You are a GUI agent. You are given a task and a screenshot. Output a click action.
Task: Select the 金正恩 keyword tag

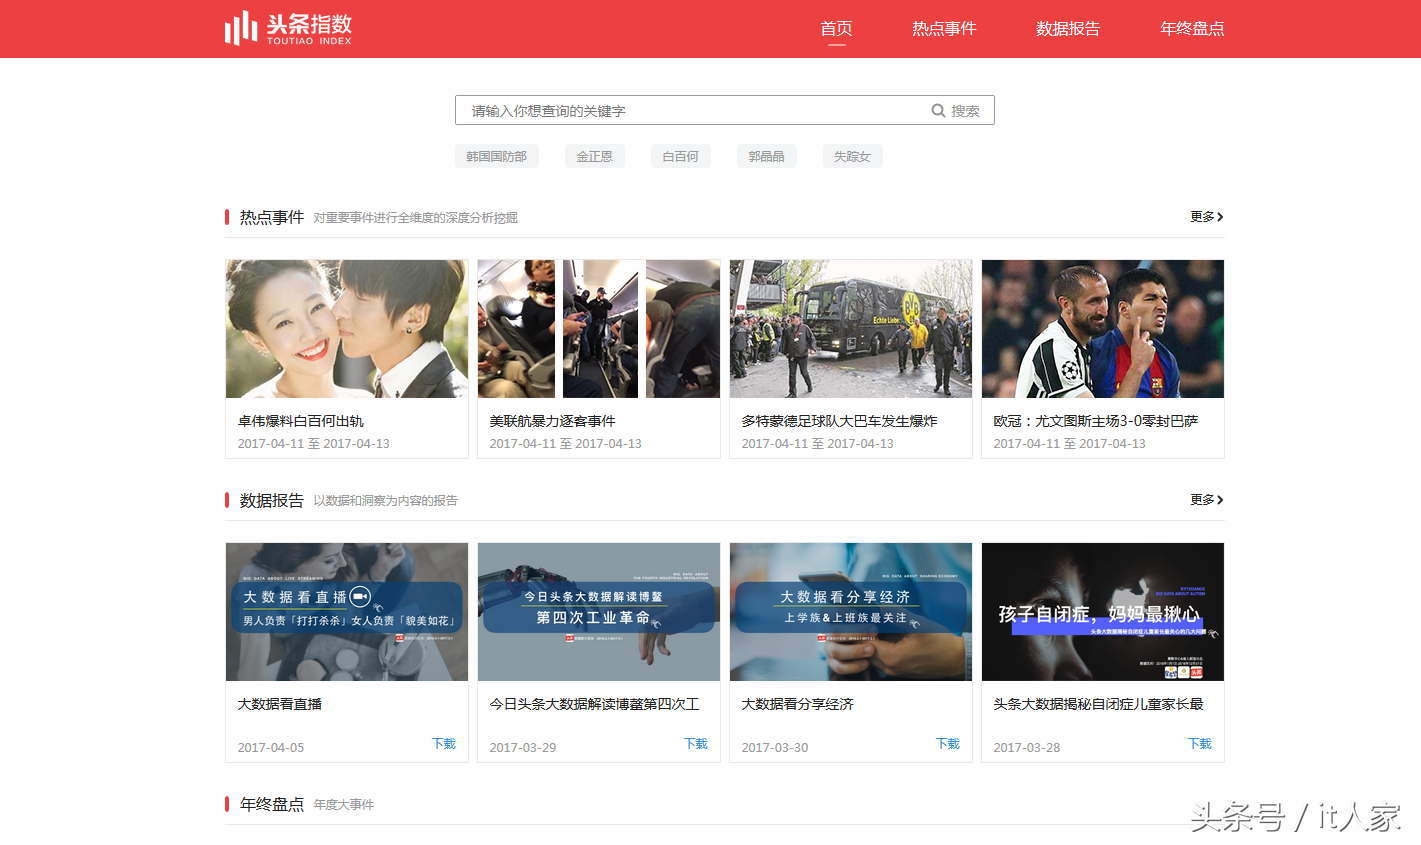594,156
